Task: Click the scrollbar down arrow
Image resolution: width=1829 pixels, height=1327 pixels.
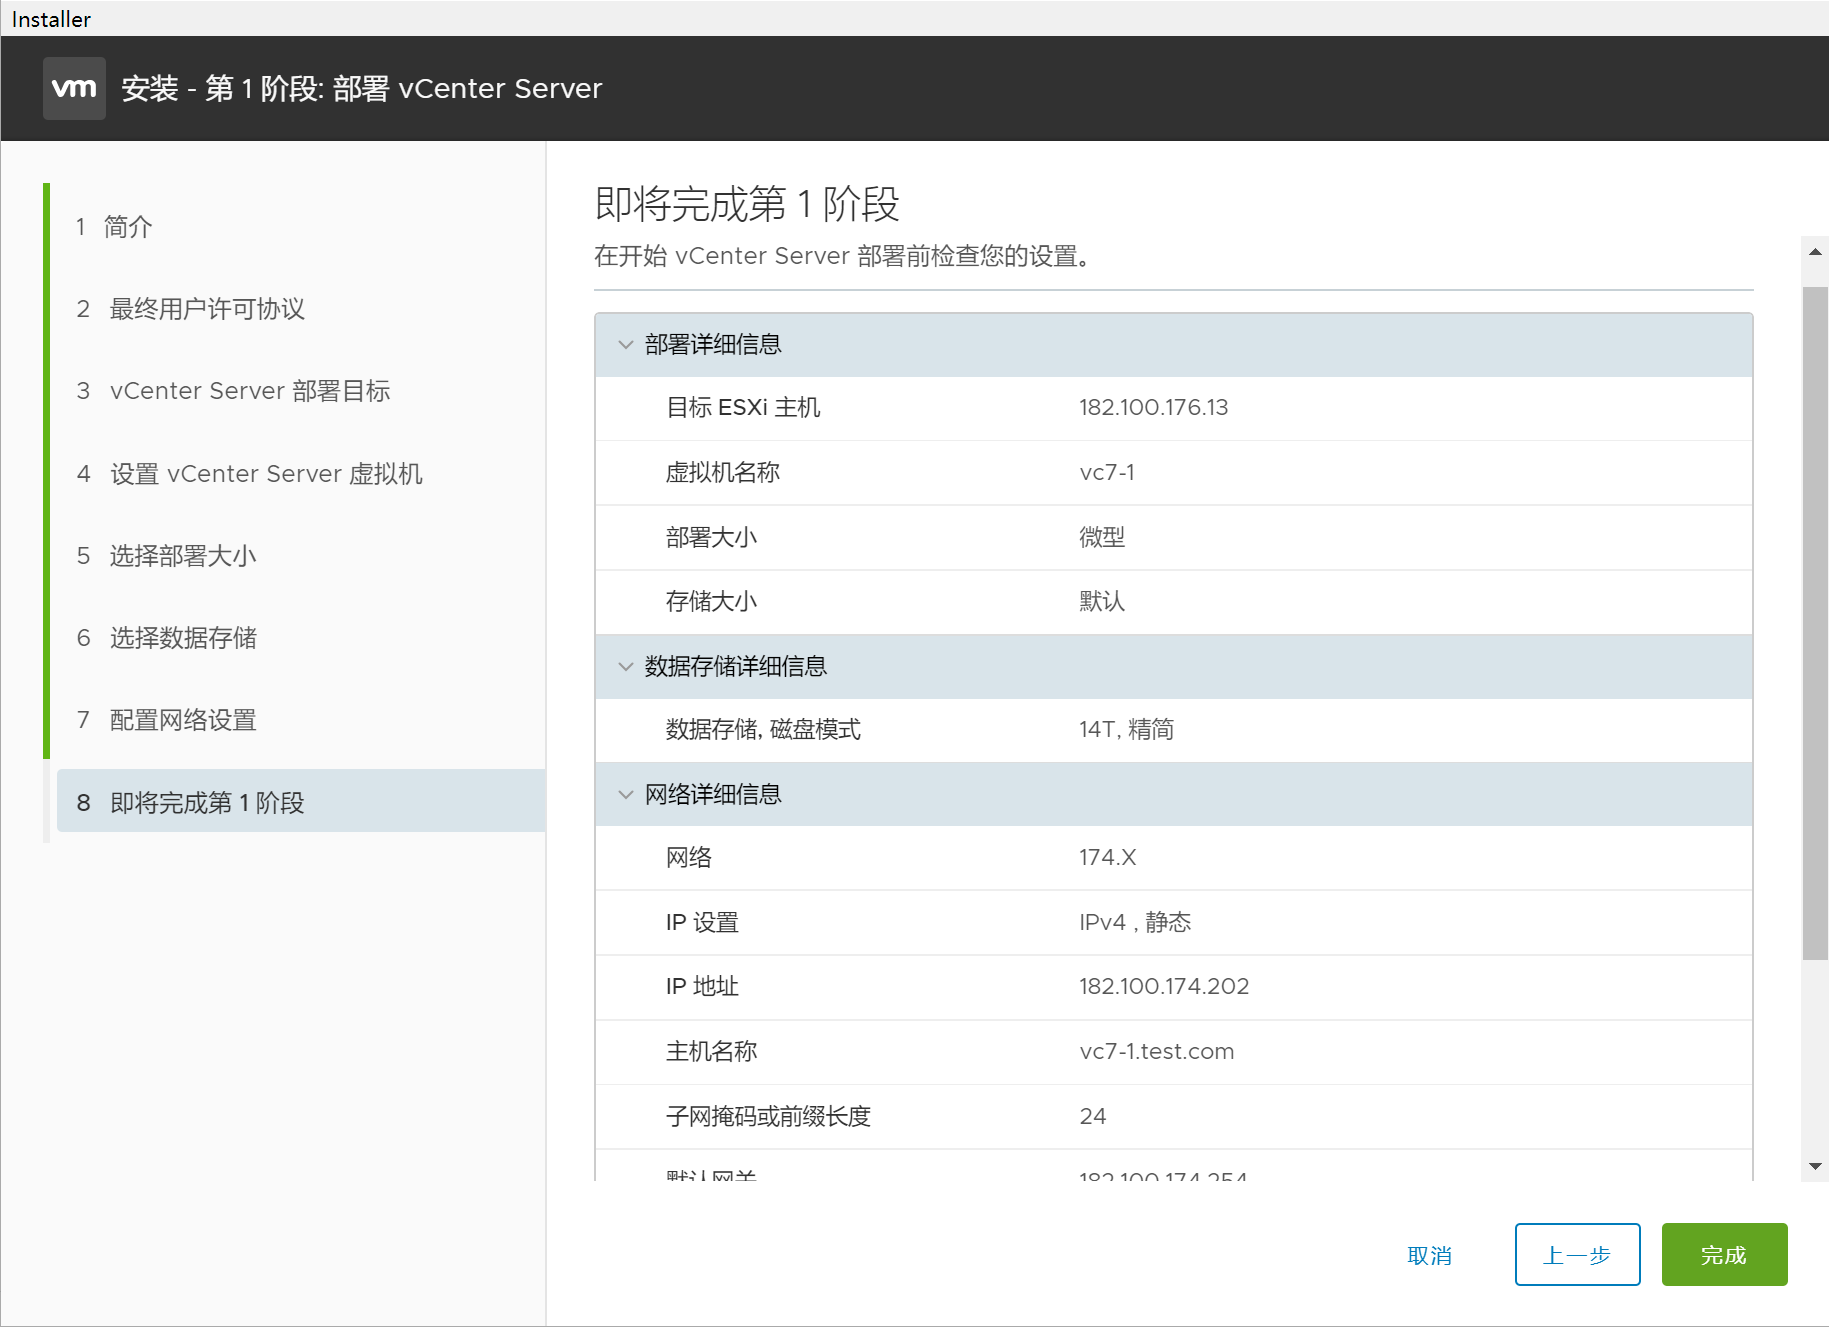Action: (x=1815, y=1166)
